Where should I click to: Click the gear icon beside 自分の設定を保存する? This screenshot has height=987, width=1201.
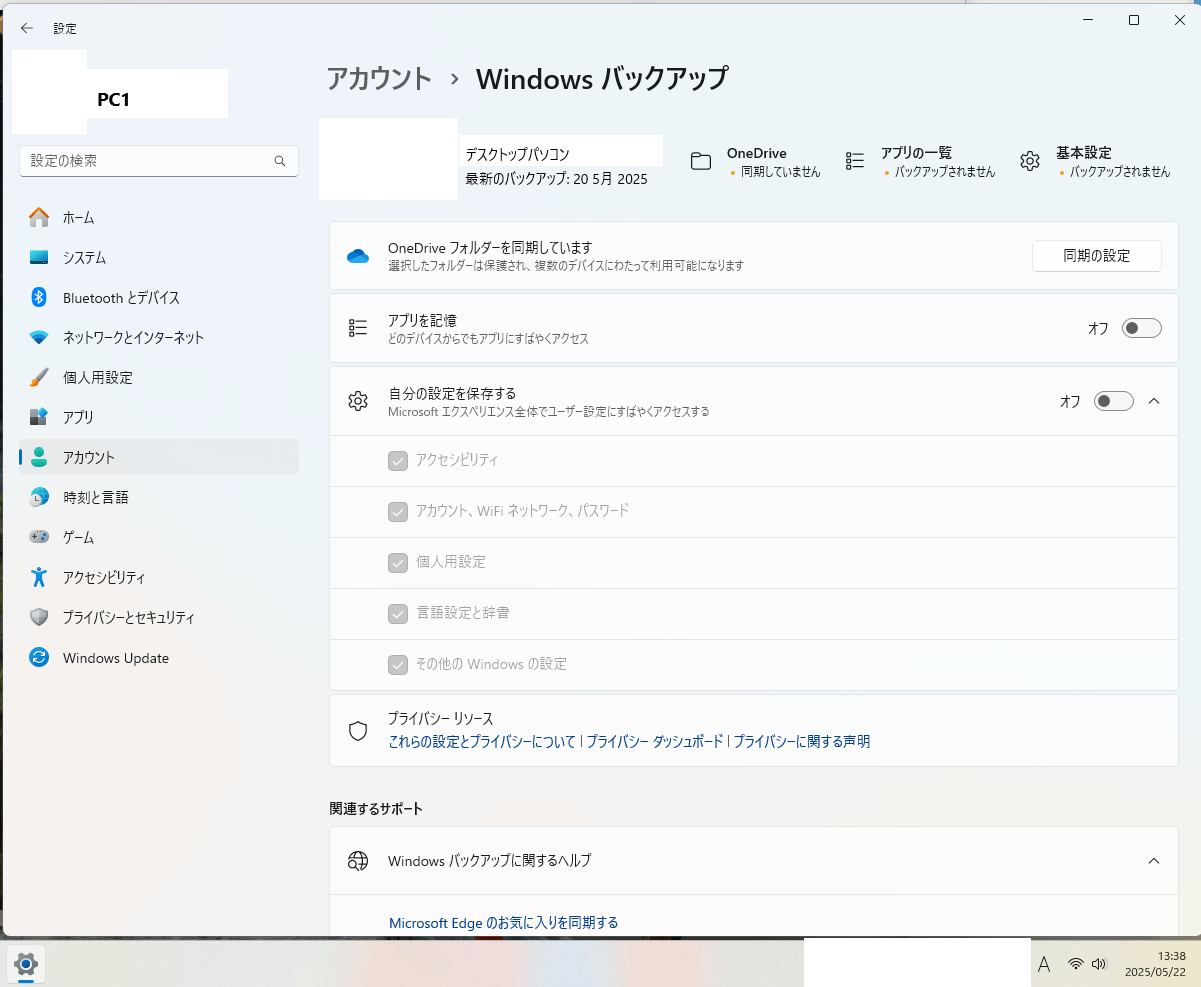[358, 401]
